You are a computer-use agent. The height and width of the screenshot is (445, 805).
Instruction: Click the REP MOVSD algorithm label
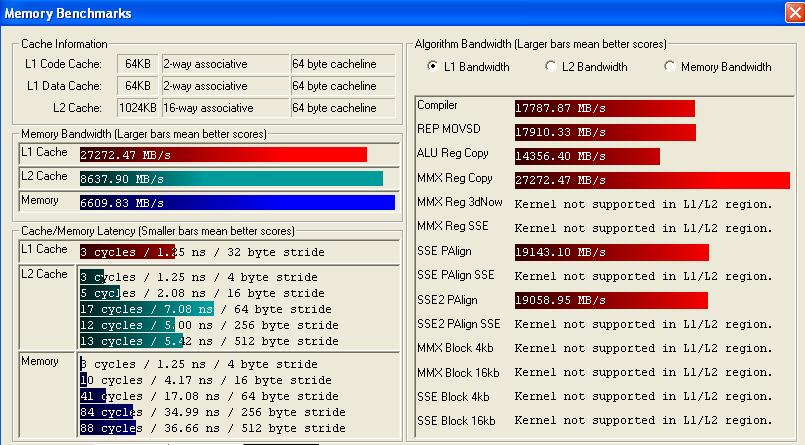click(449, 129)
